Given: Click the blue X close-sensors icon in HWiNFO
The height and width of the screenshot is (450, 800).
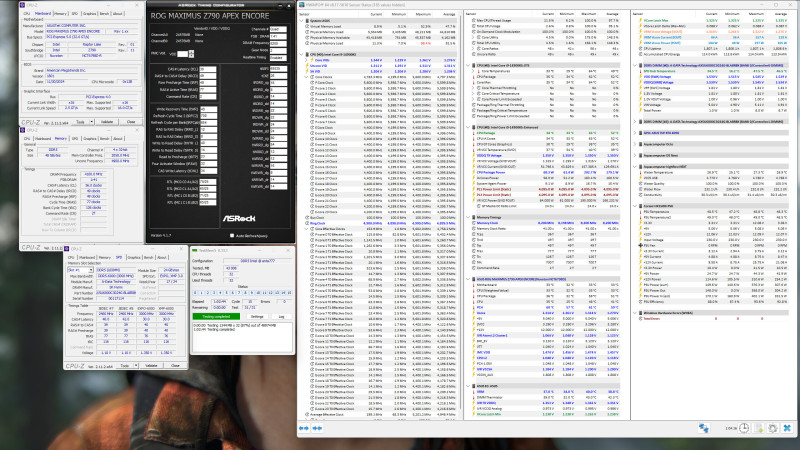Looking at the screenshot, I should (787, 428).
